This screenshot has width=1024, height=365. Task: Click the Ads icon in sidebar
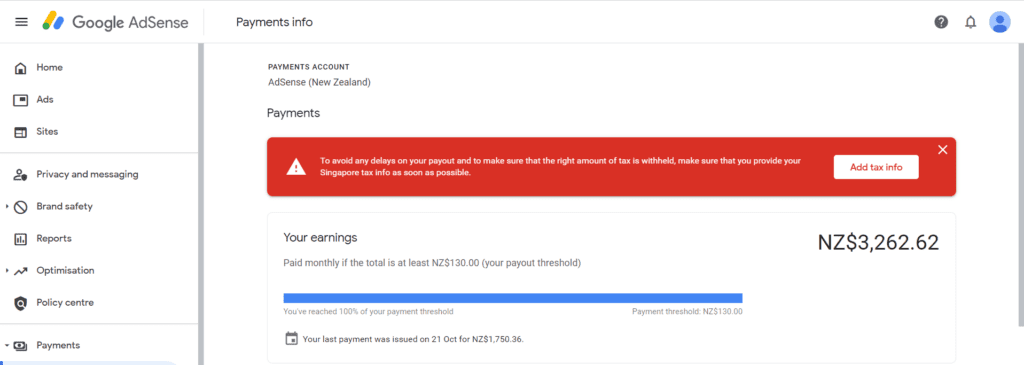[21, 100]
